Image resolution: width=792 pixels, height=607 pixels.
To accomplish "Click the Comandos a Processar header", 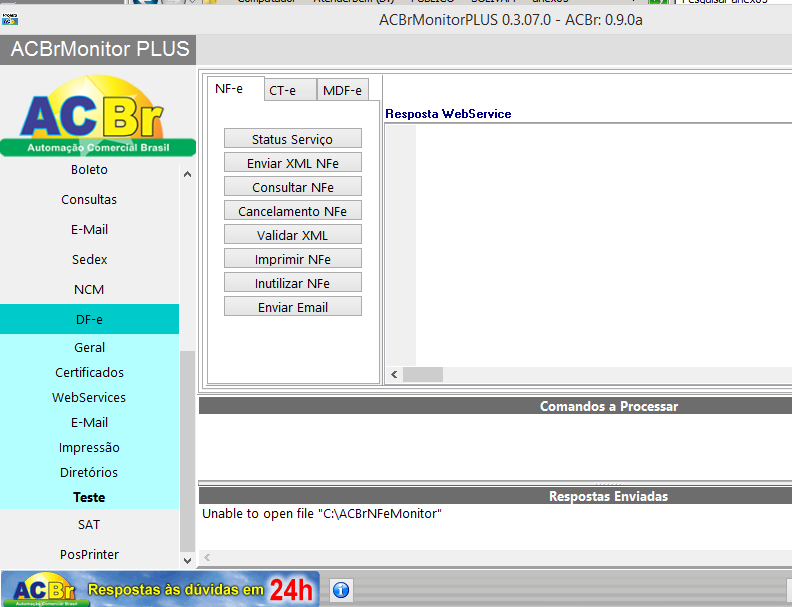I will [496, 406].
